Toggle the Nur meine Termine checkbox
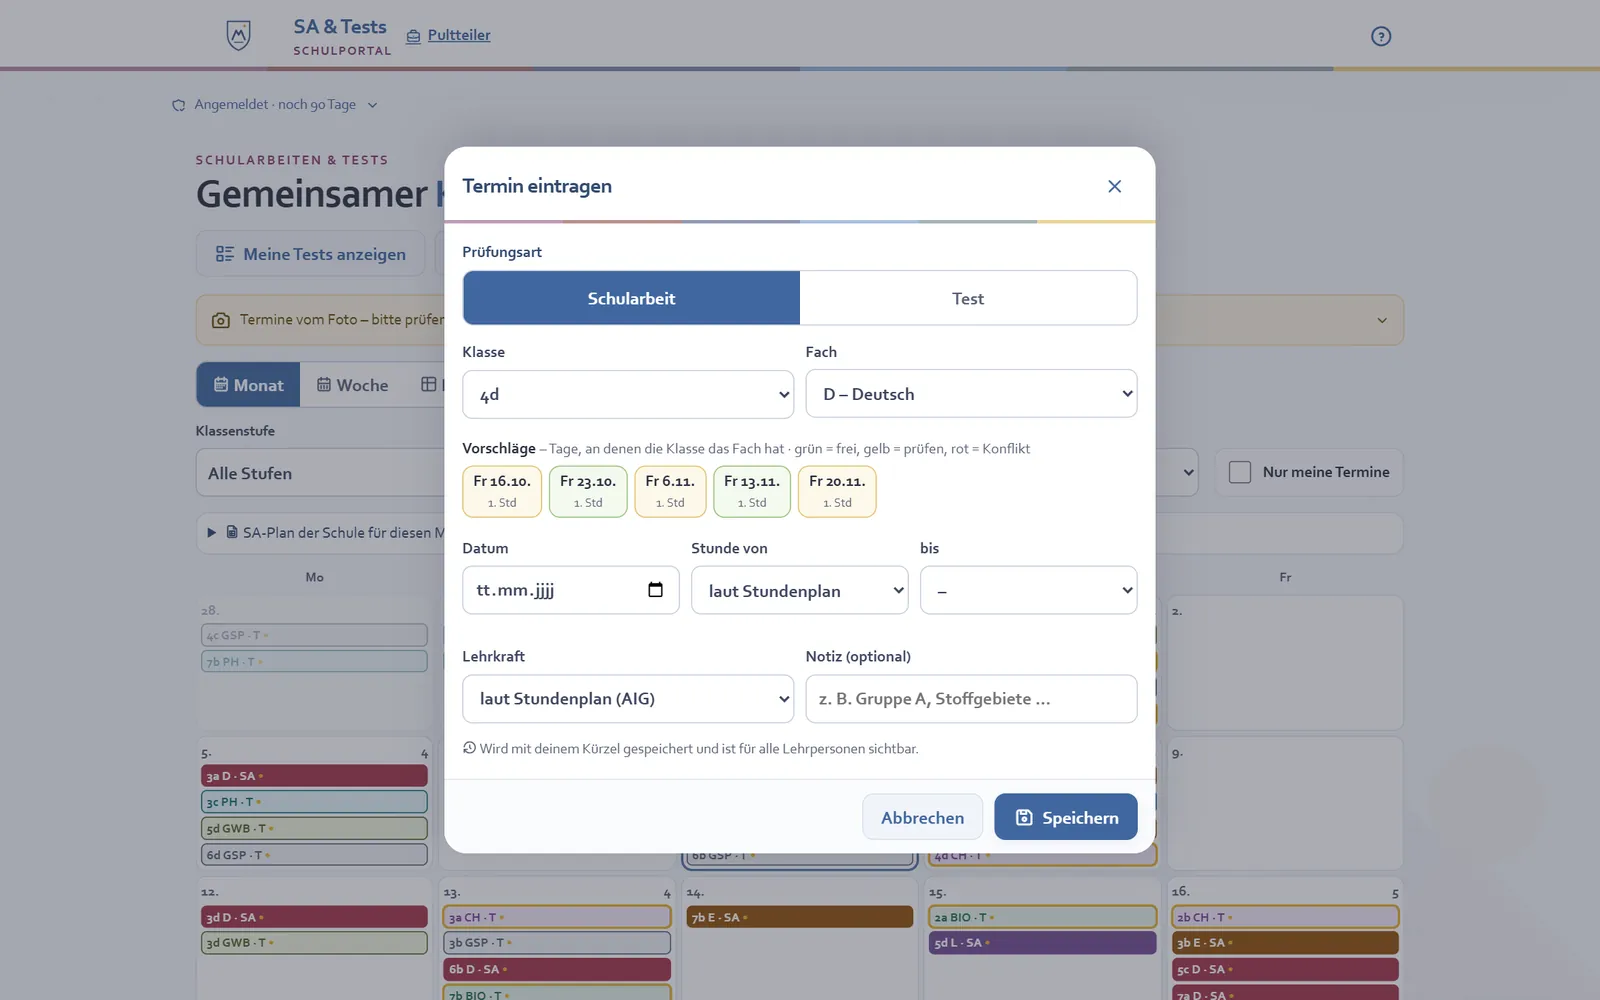 1240,472
